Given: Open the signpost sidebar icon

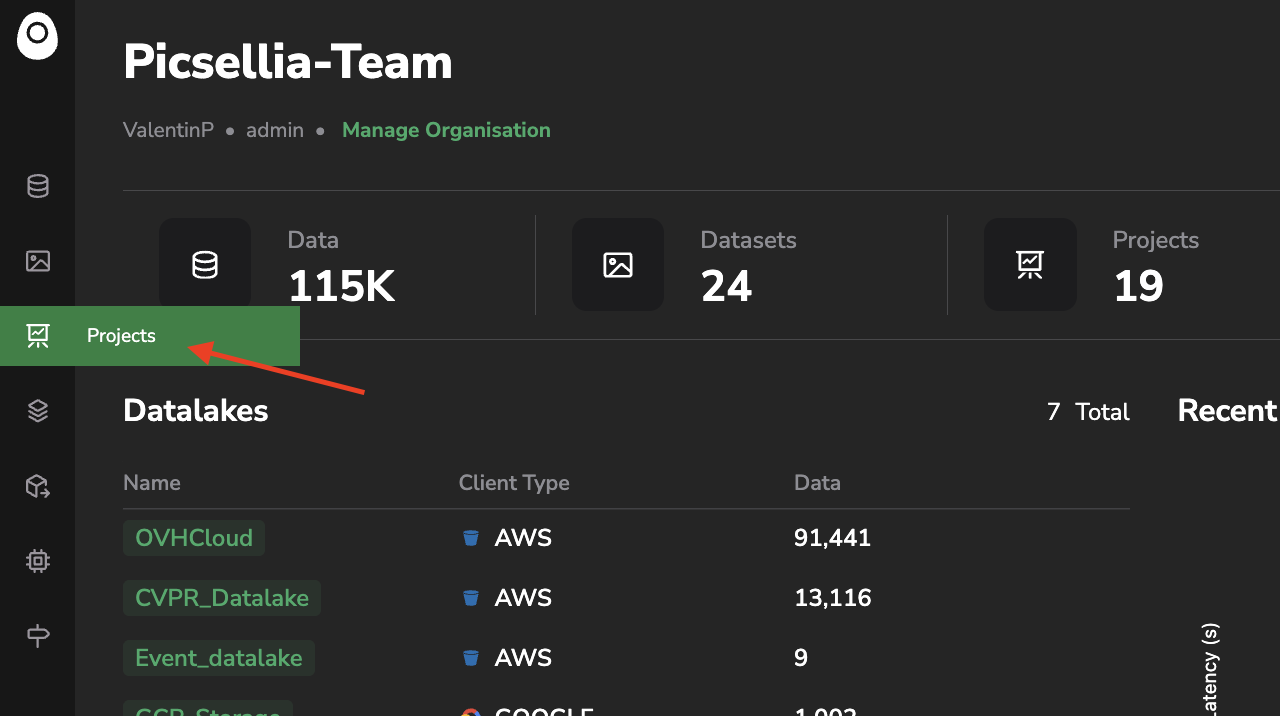Looking at the screenshot, I should 38,636.
